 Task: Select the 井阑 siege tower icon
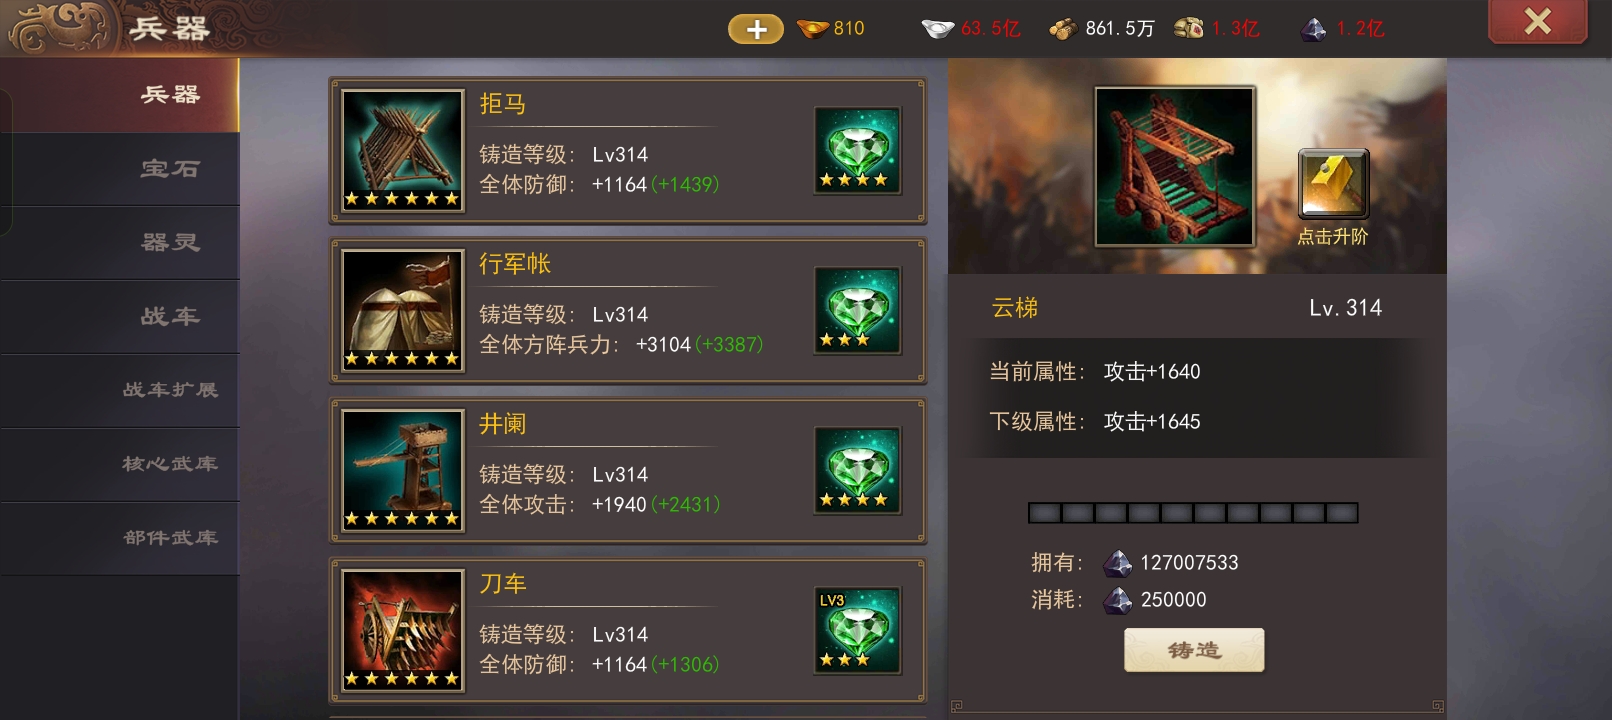pos(403,470)
